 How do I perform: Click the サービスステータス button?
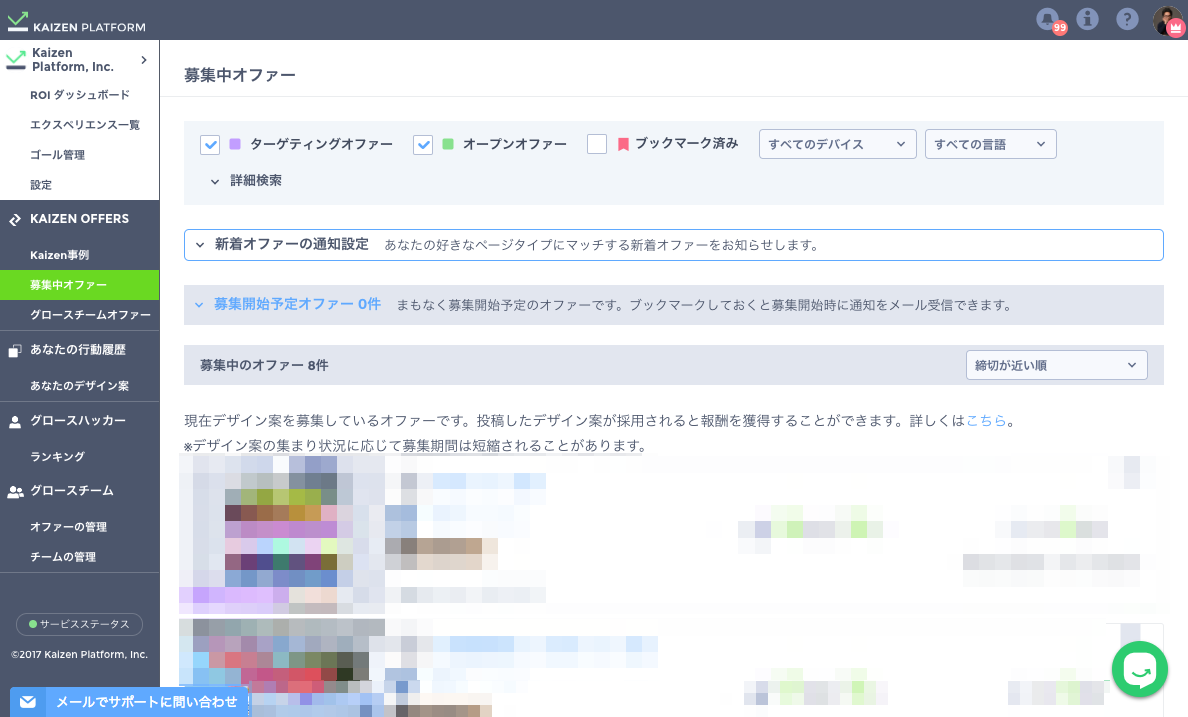(x=80, y=625)
